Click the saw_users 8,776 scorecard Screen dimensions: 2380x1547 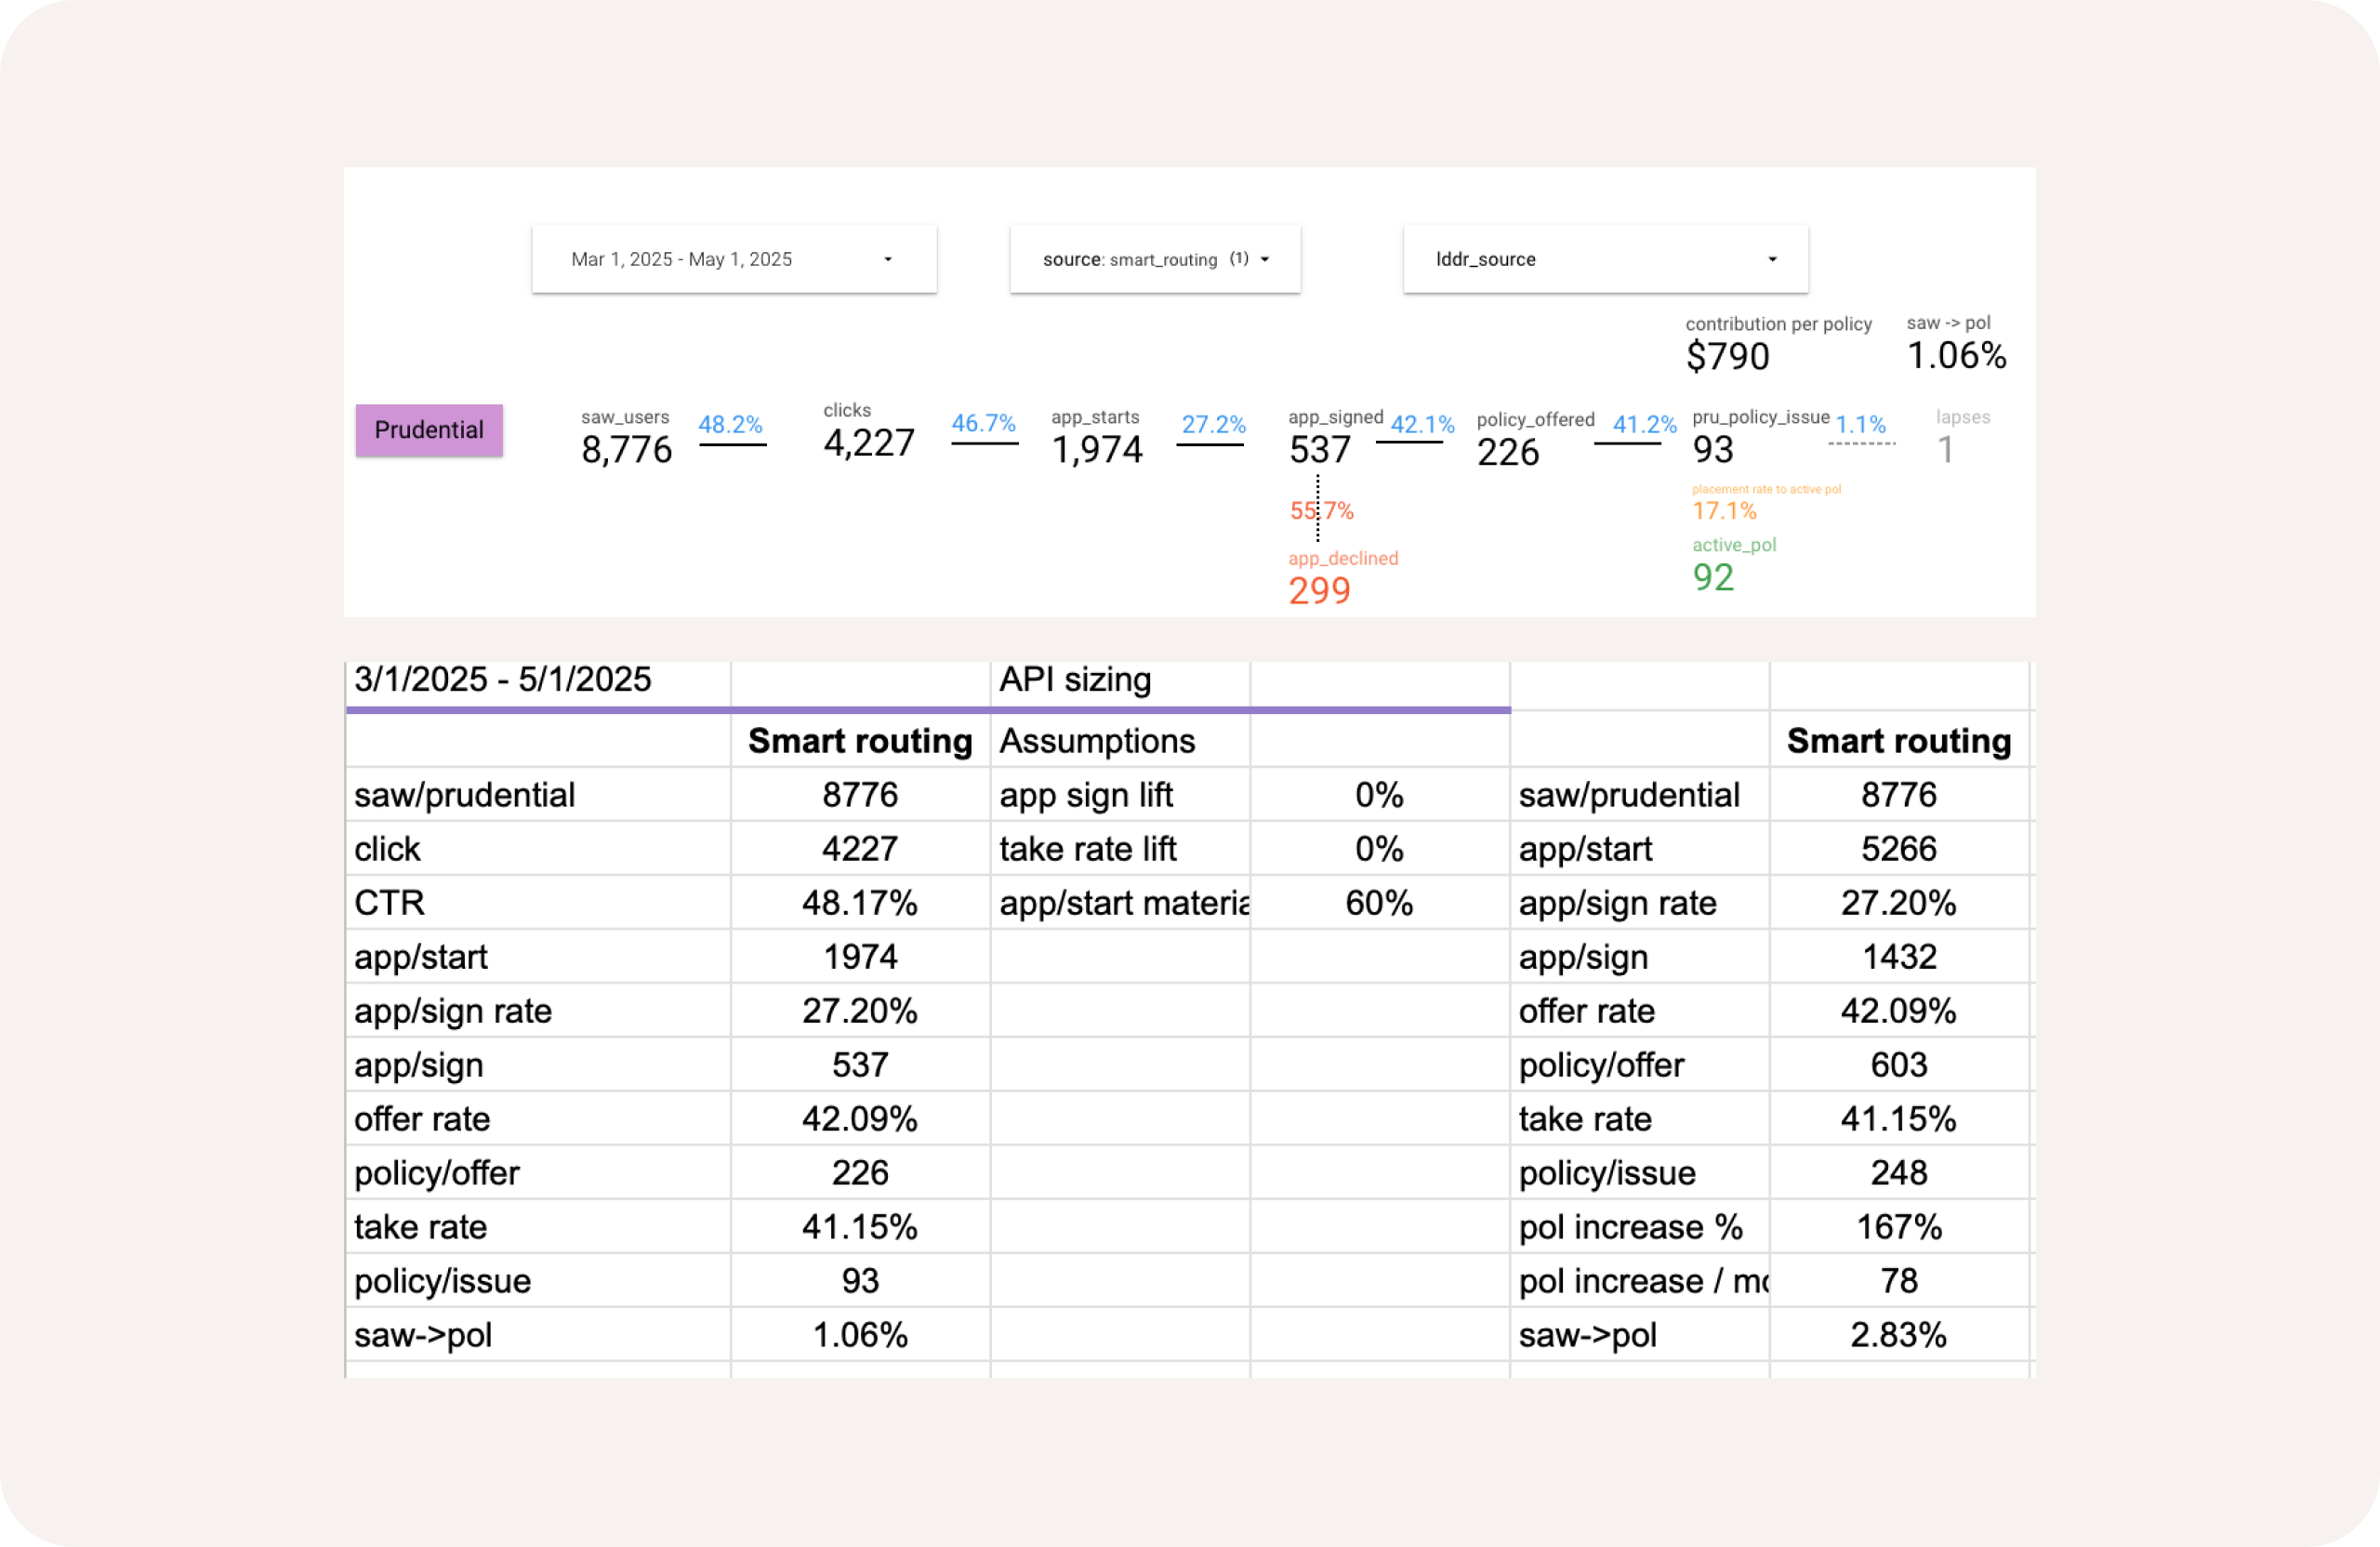(626, 448)
